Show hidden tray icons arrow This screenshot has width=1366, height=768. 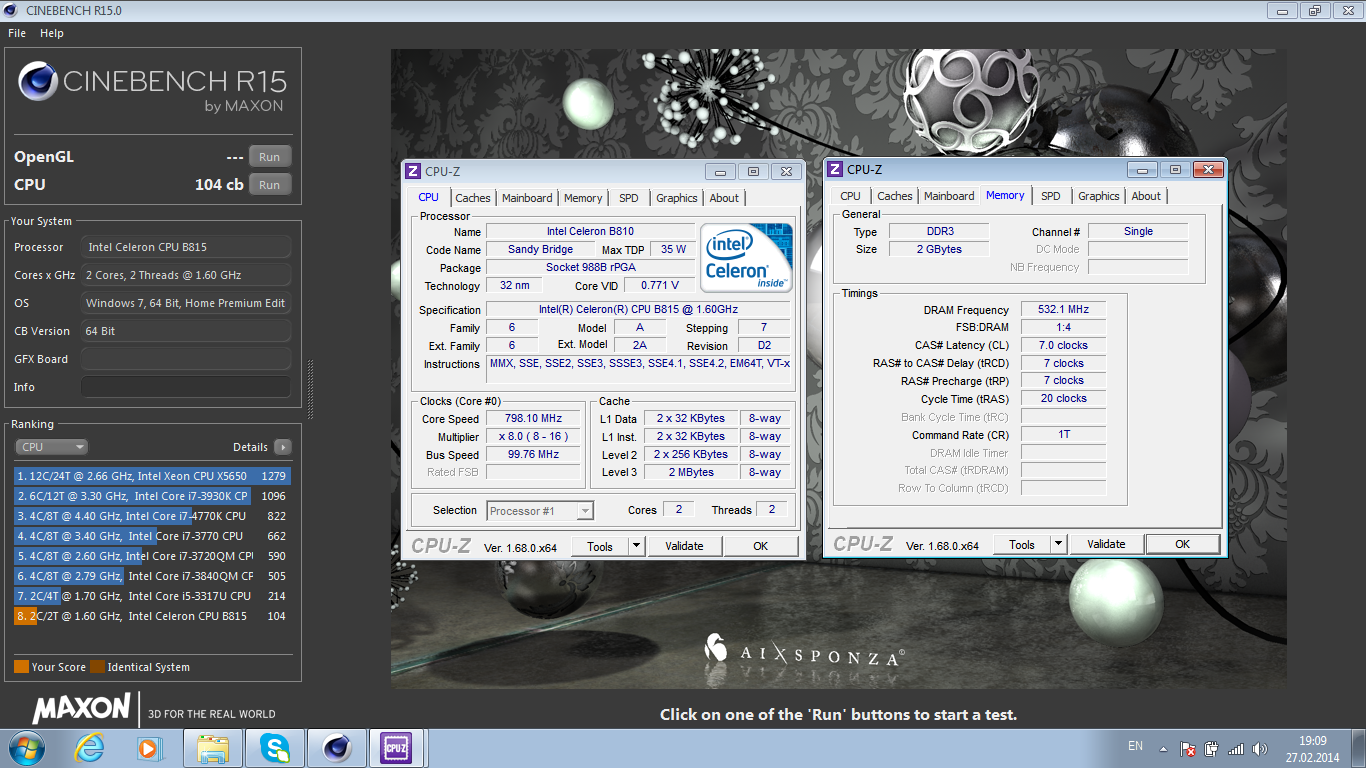click(1162, 748)
